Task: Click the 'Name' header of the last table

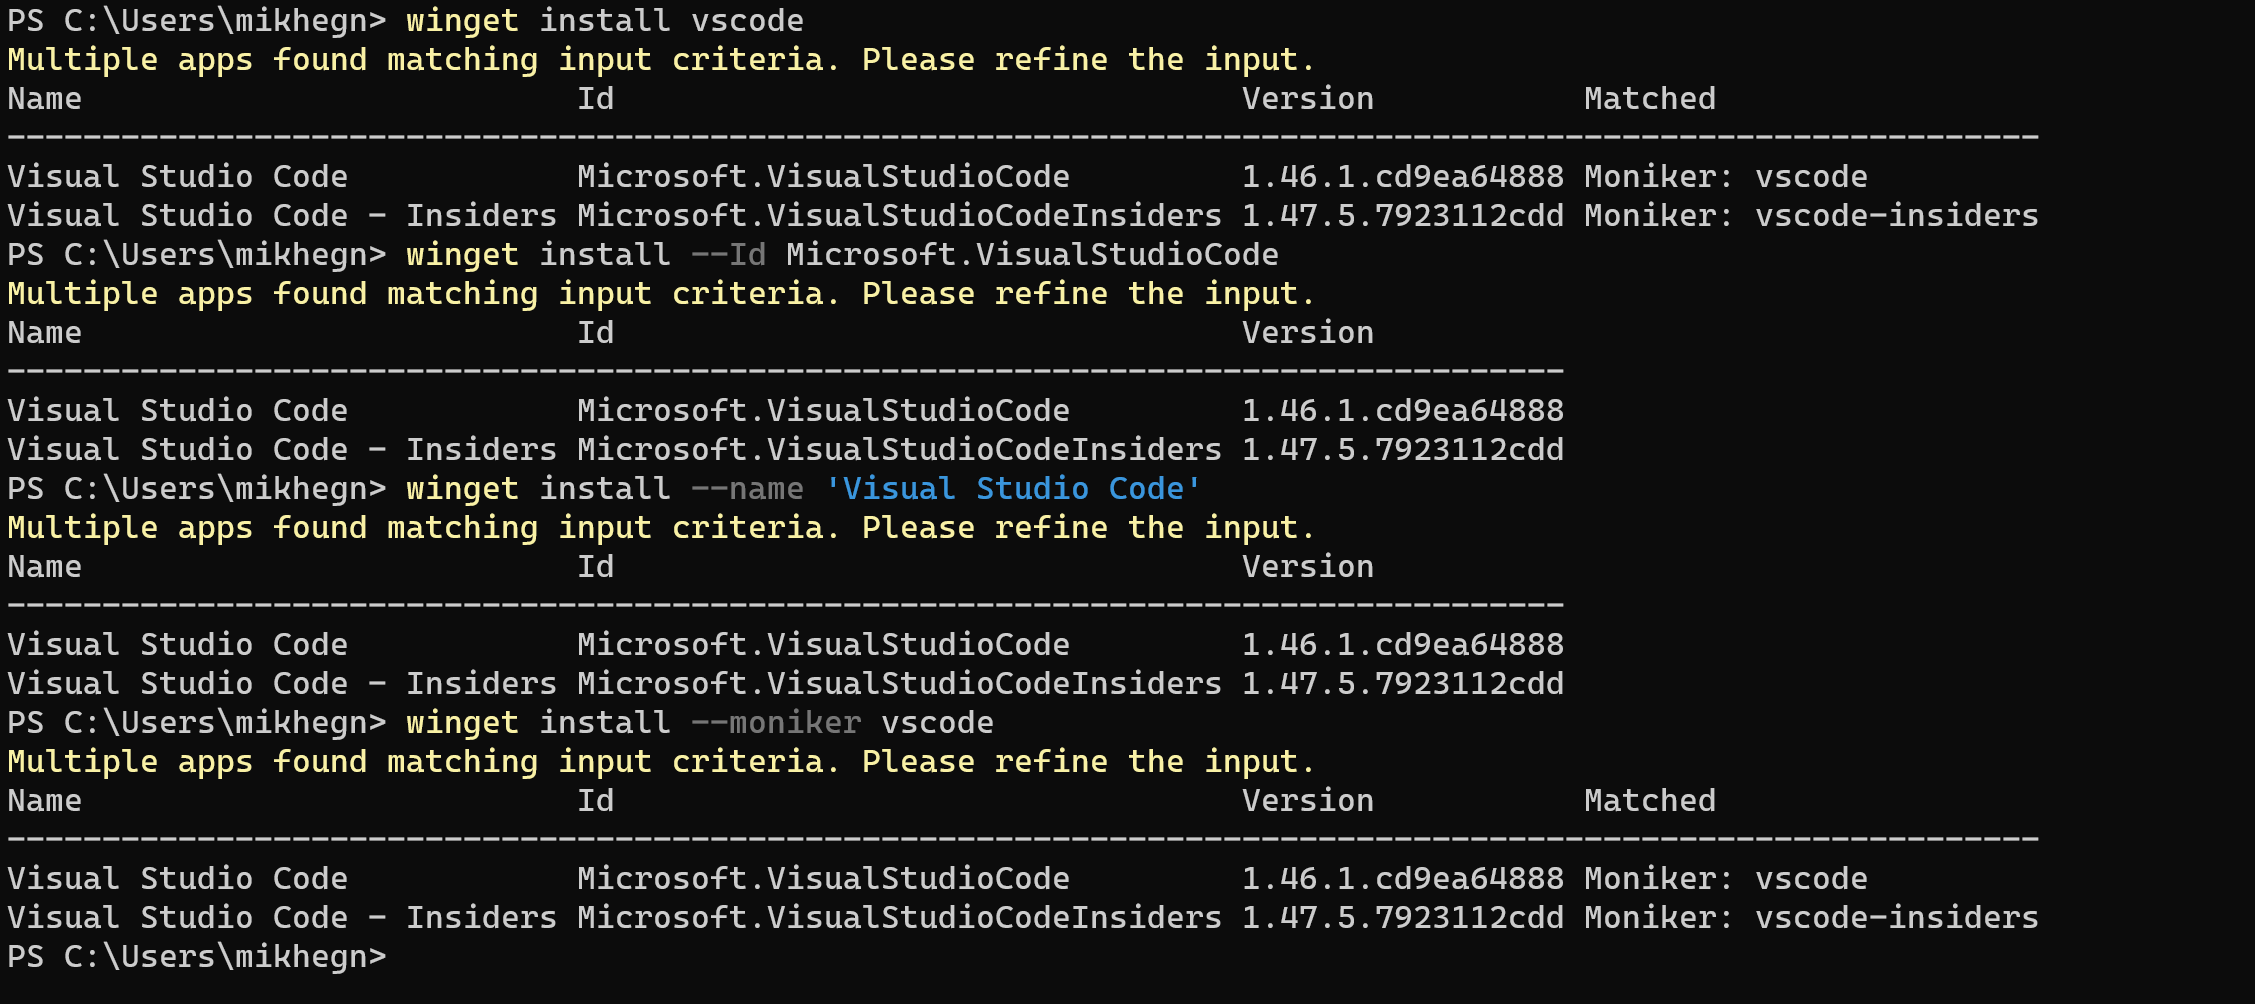Action: pos(45,801)
